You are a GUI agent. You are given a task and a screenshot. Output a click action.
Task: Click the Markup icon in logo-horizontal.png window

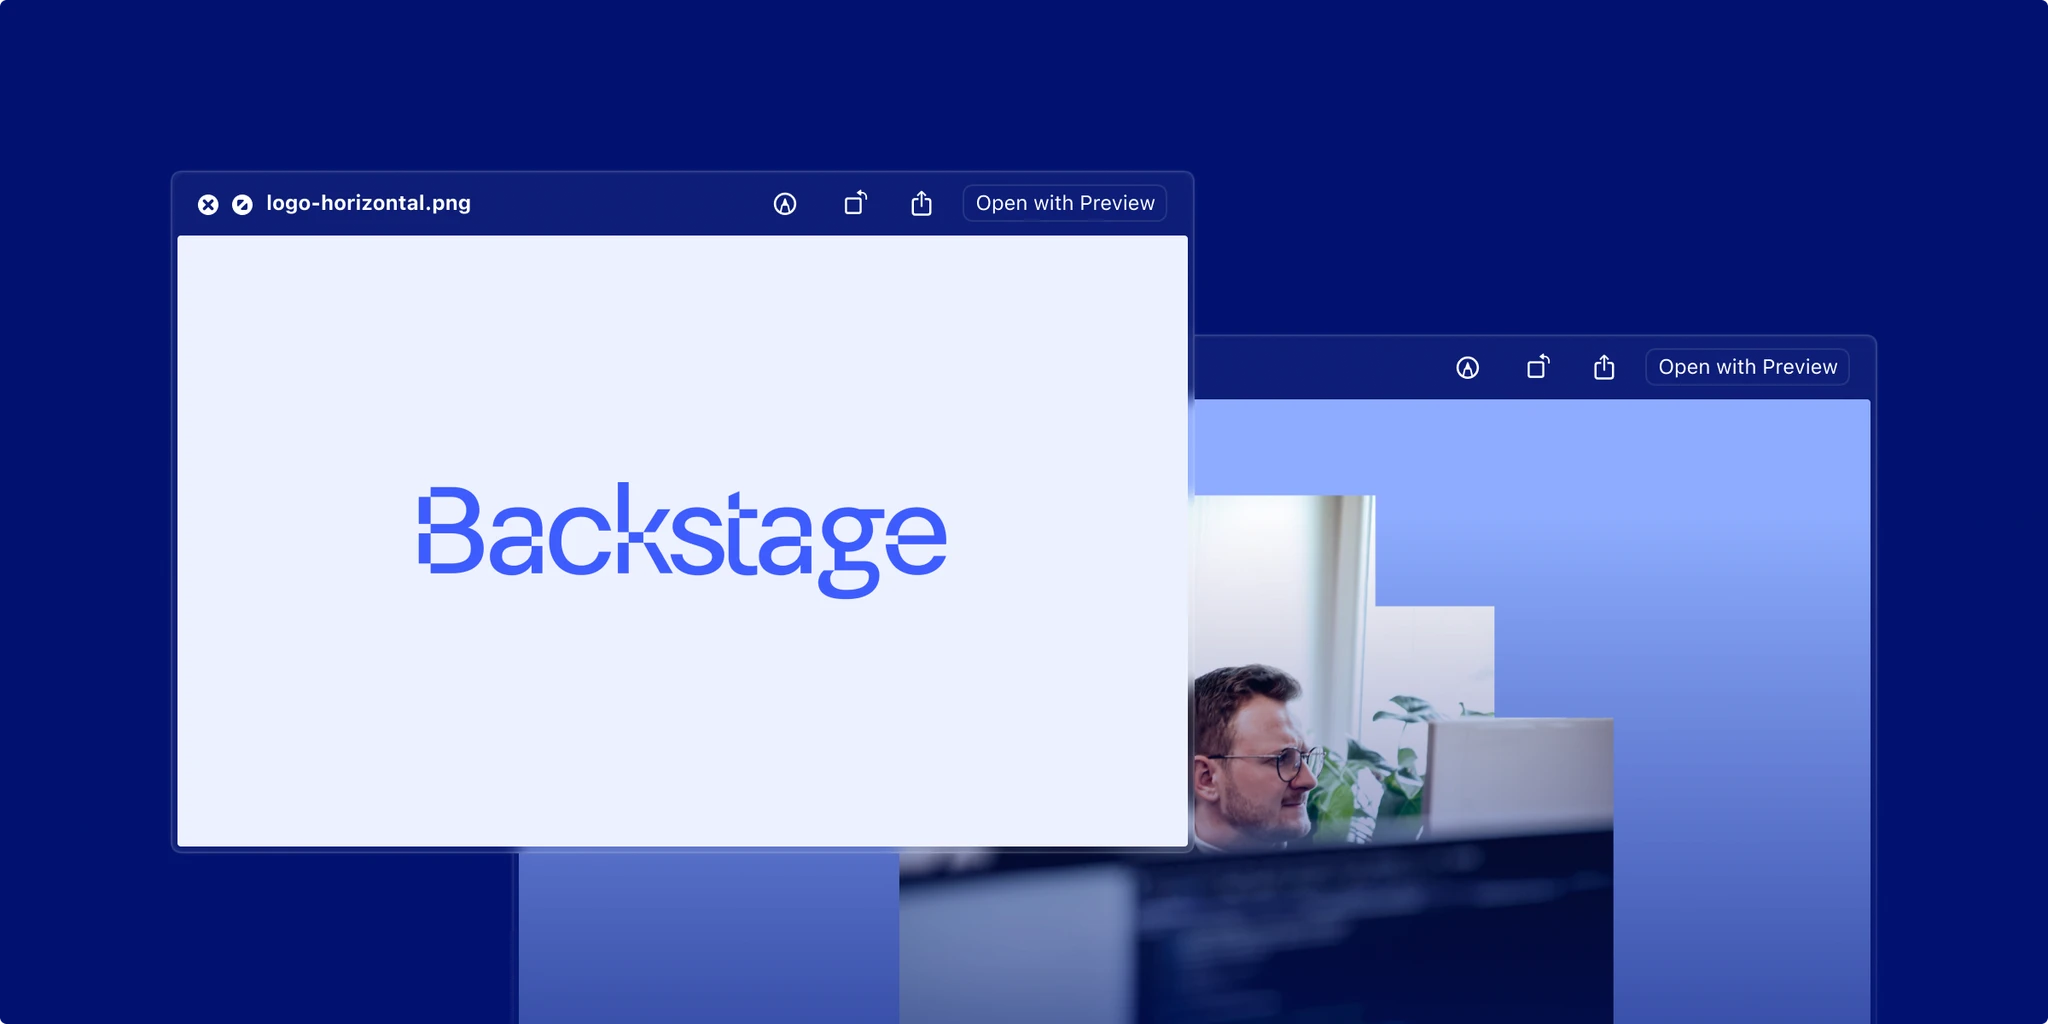[785, 204]
